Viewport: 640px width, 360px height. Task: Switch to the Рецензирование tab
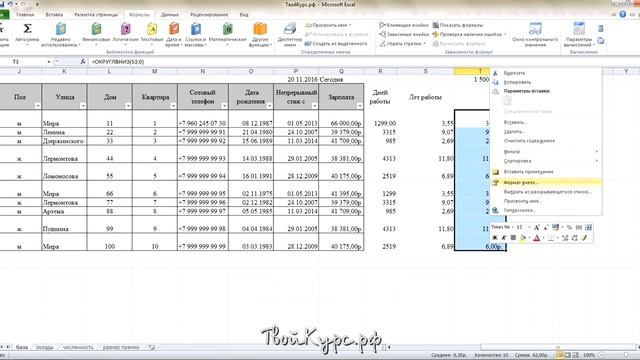(209, 15)
